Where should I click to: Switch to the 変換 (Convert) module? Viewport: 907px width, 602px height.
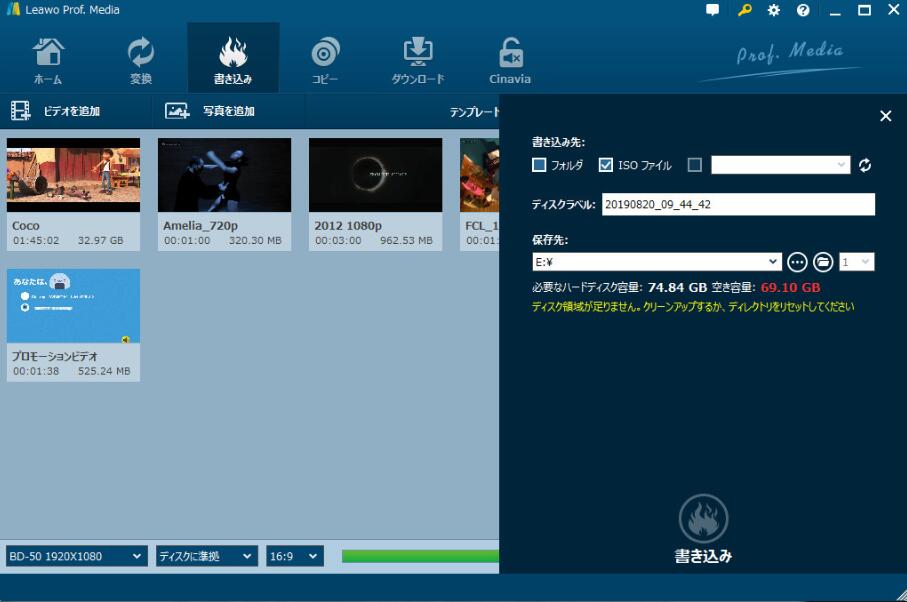click(140, 58)
